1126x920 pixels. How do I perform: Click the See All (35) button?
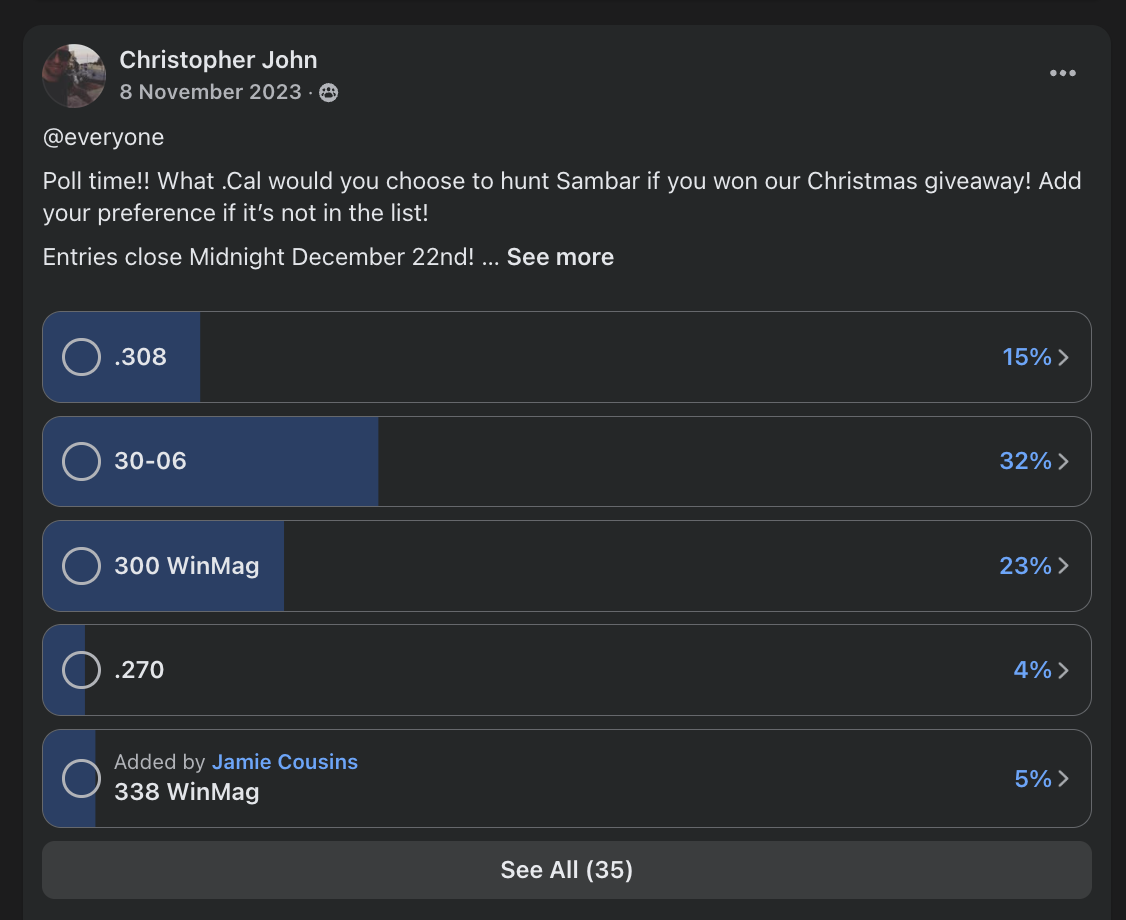[567, 870]
